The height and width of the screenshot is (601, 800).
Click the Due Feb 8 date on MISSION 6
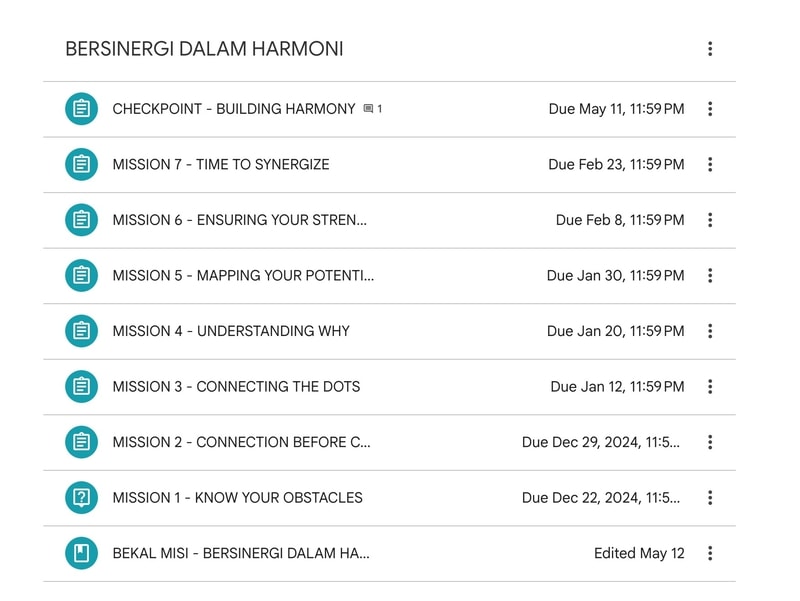[x=620, y=220]
